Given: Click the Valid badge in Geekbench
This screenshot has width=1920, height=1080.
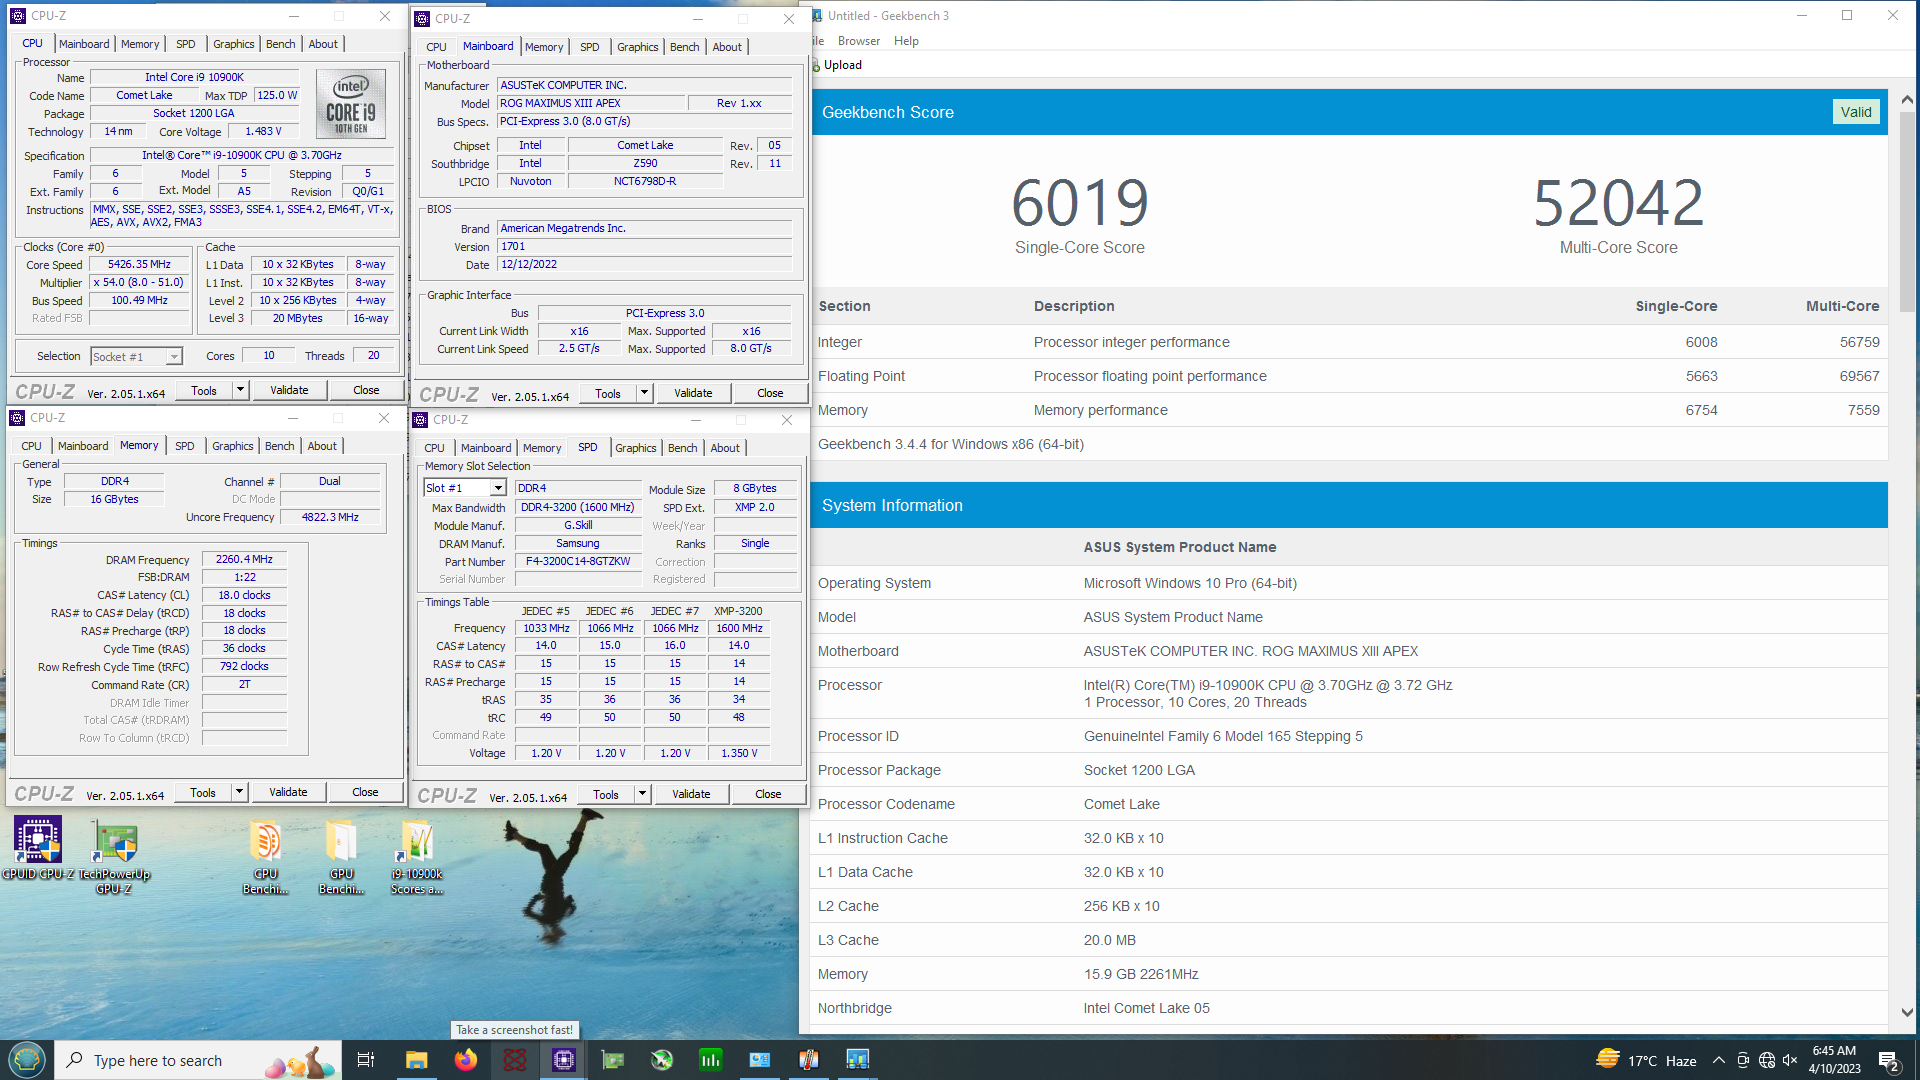Looking at the screenshot, I should [1856, 112].
